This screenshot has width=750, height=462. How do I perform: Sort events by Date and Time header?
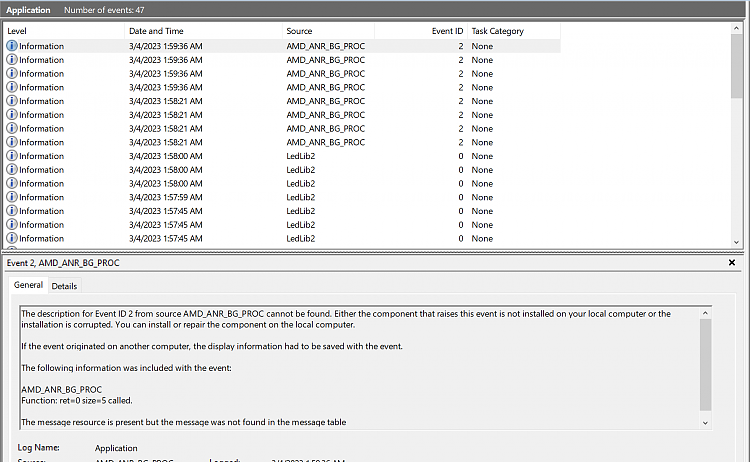[x=203, y=31]
